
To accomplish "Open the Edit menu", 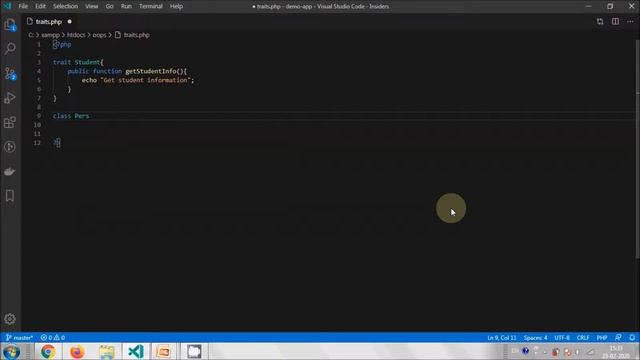I will [x=40, y=6].
